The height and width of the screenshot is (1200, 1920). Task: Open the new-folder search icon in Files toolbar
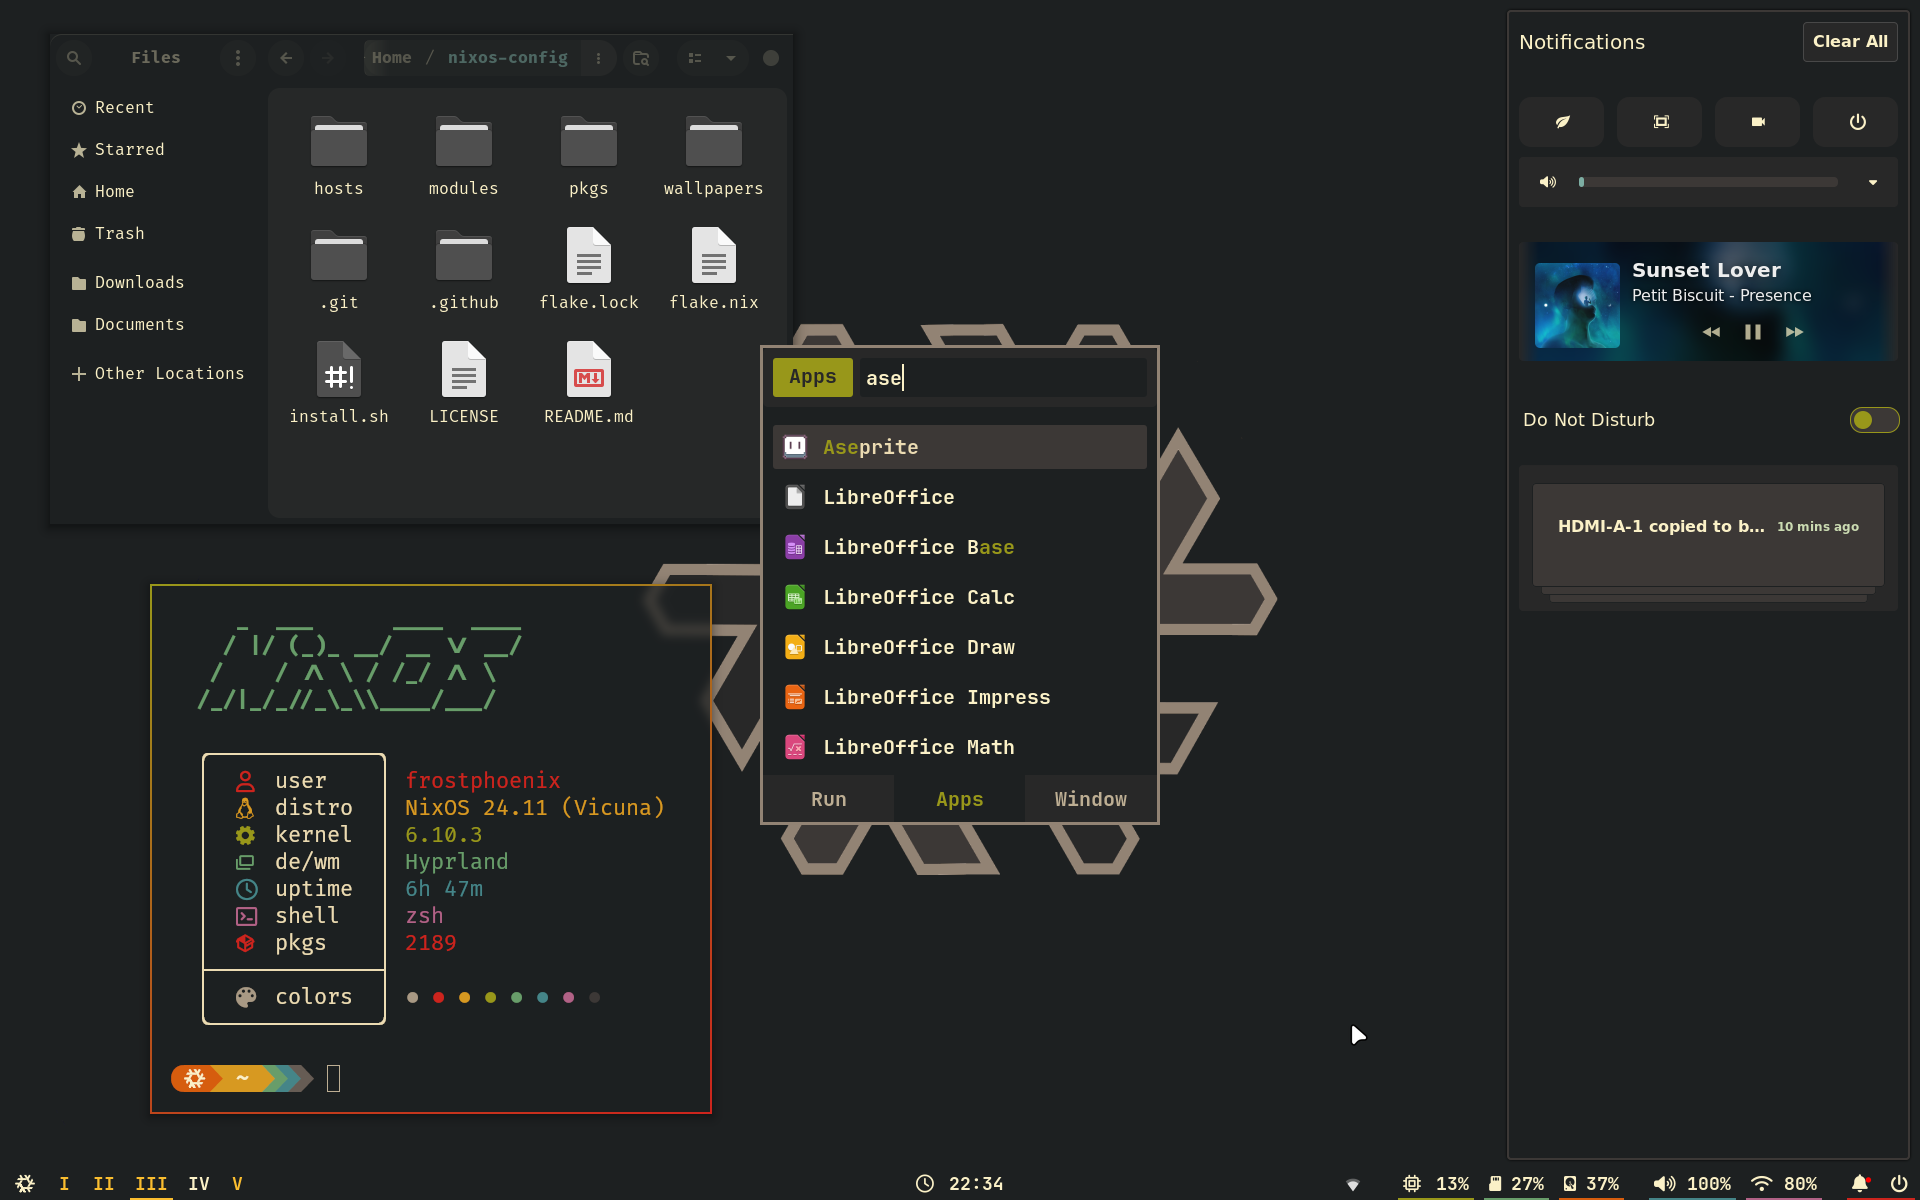click(x=641, y=58)
